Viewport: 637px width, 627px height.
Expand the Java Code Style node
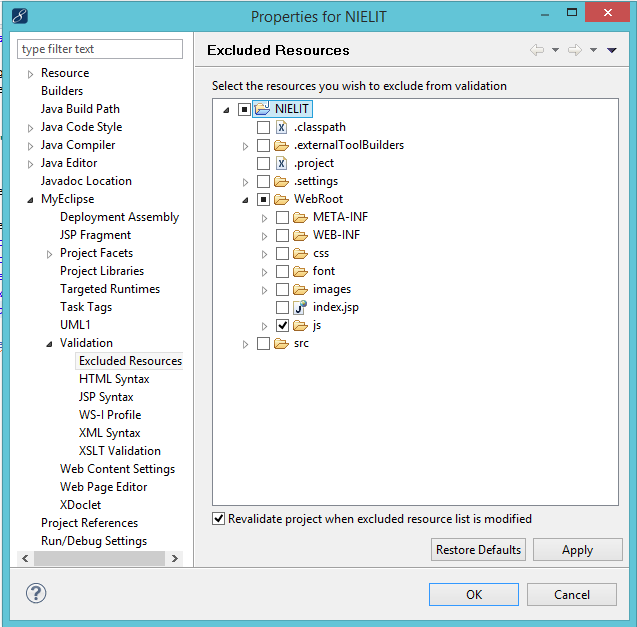pyautogui.click(x=30, y=128)
